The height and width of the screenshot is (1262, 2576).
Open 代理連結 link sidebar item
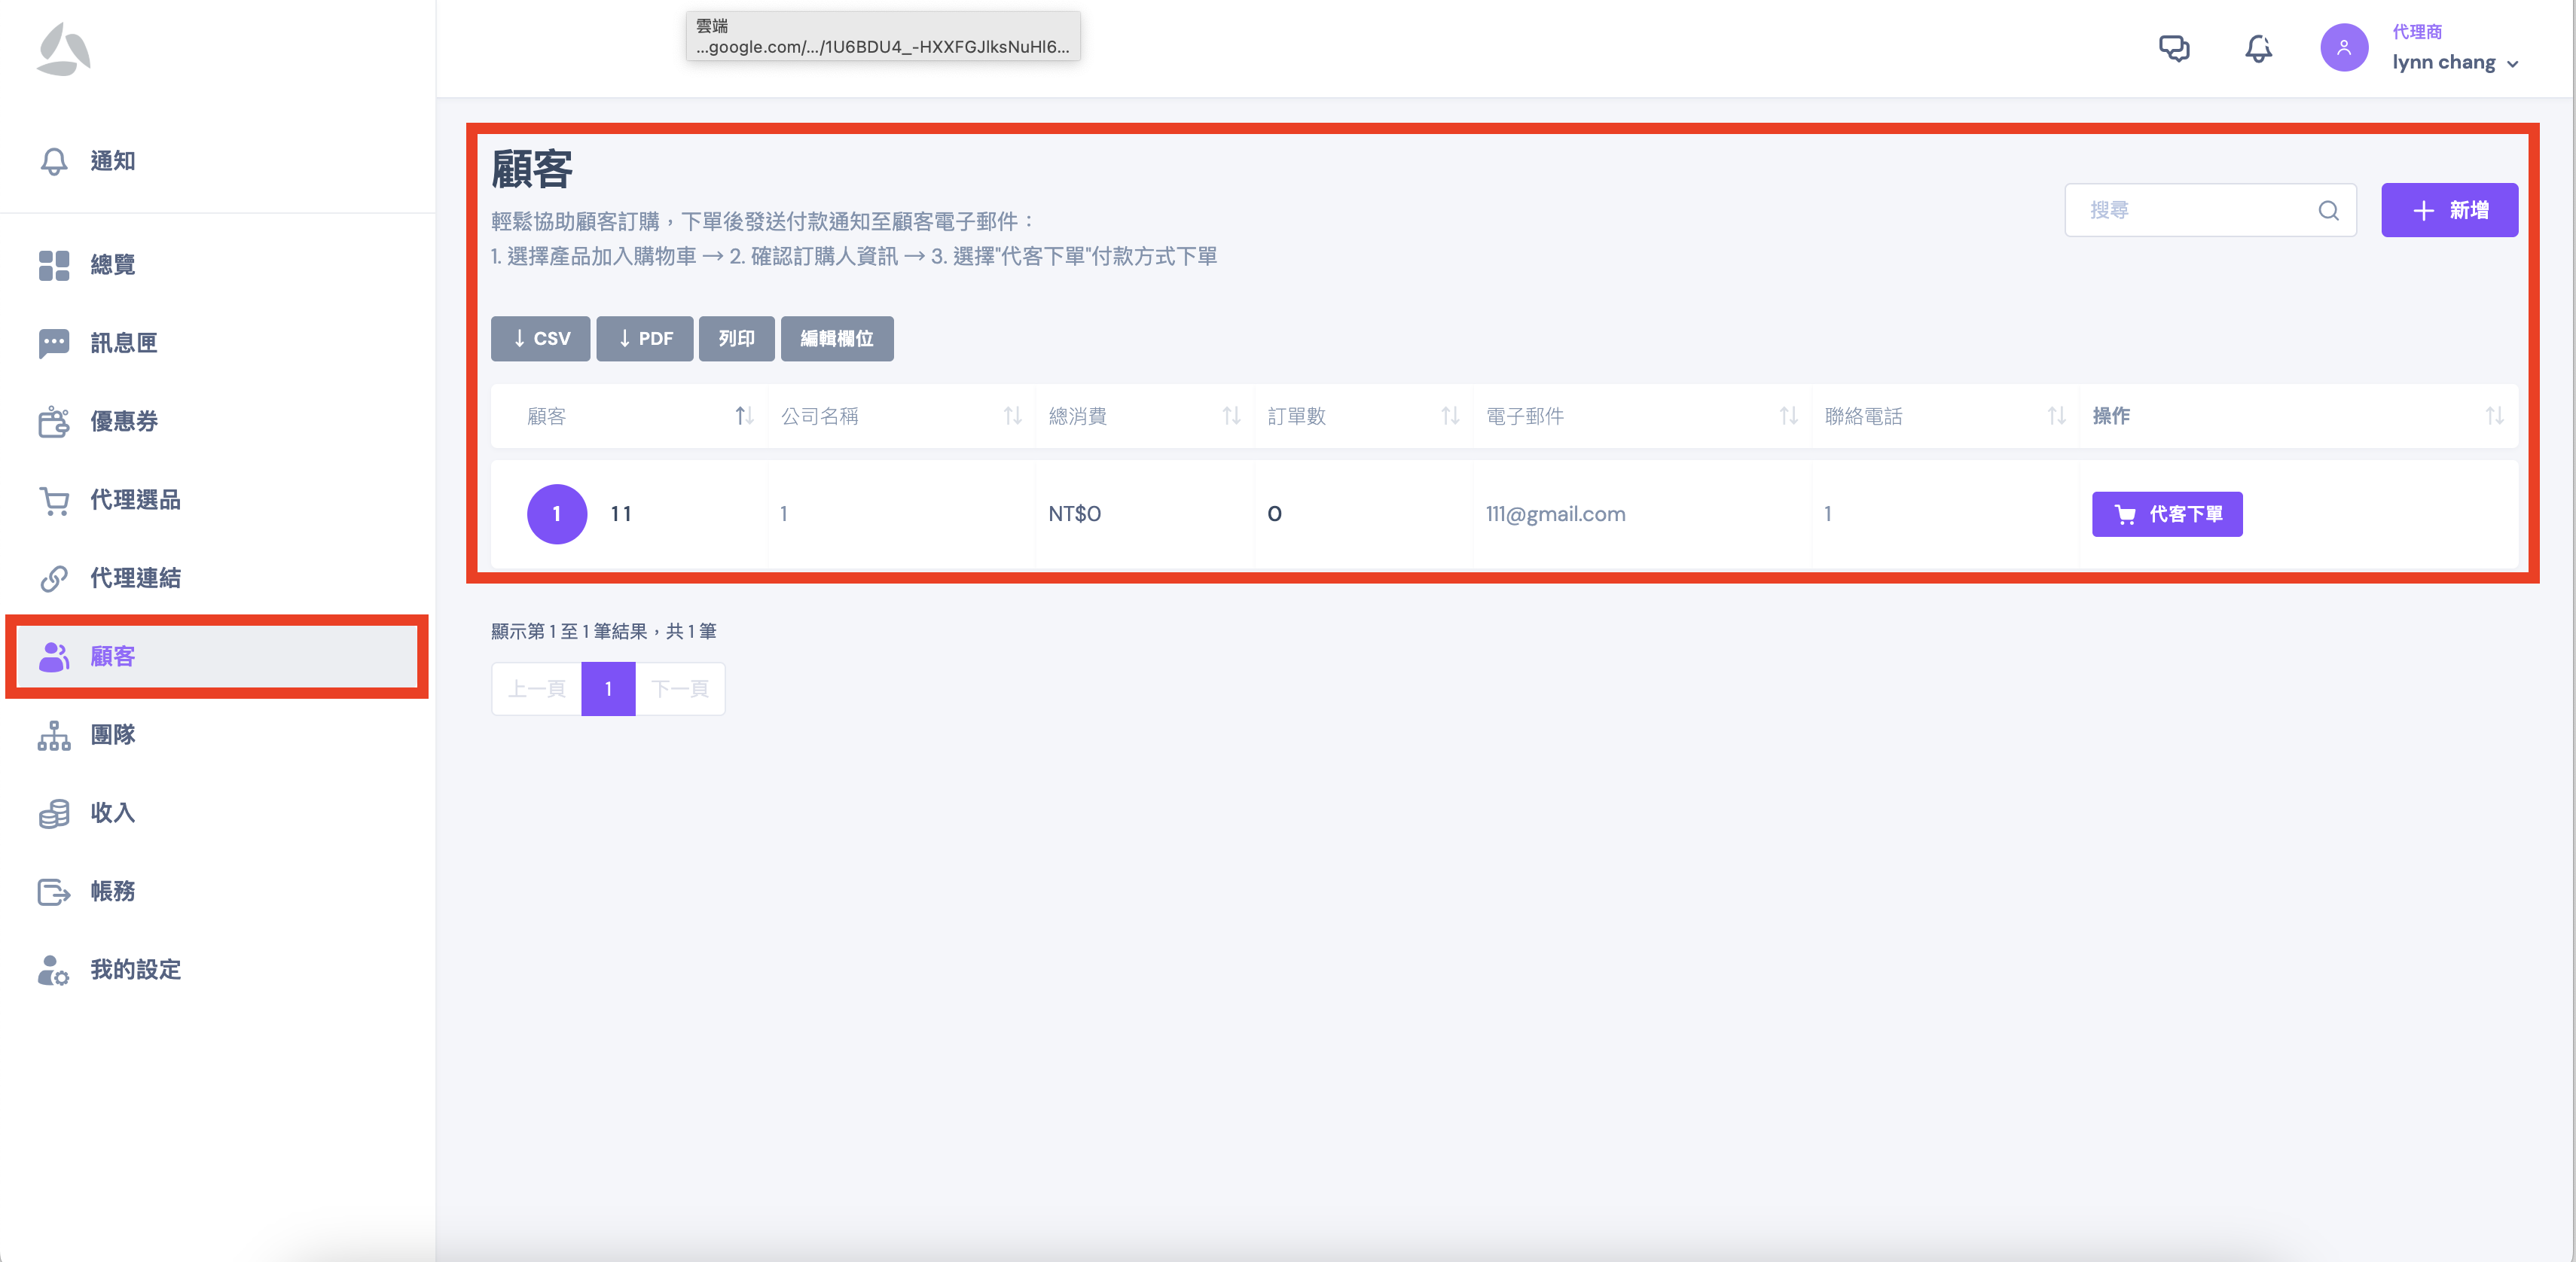pos(135,578)
